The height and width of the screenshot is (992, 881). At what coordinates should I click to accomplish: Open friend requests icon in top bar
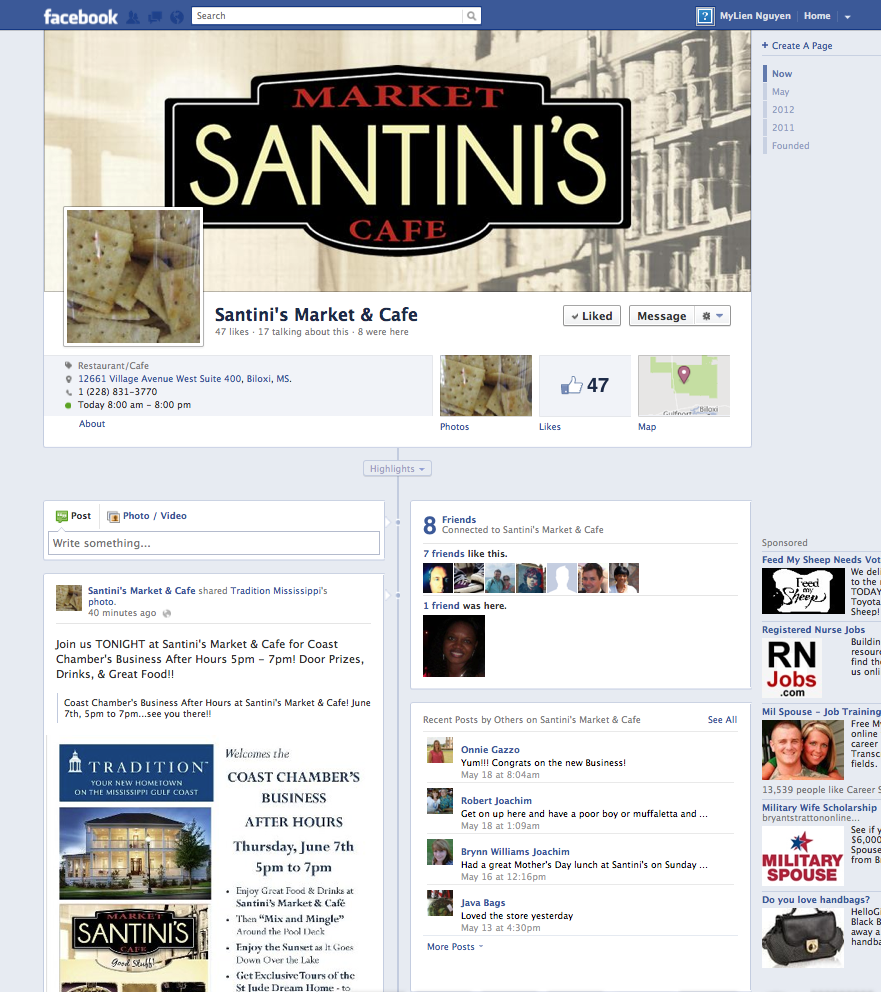click(x=133, y=16)
